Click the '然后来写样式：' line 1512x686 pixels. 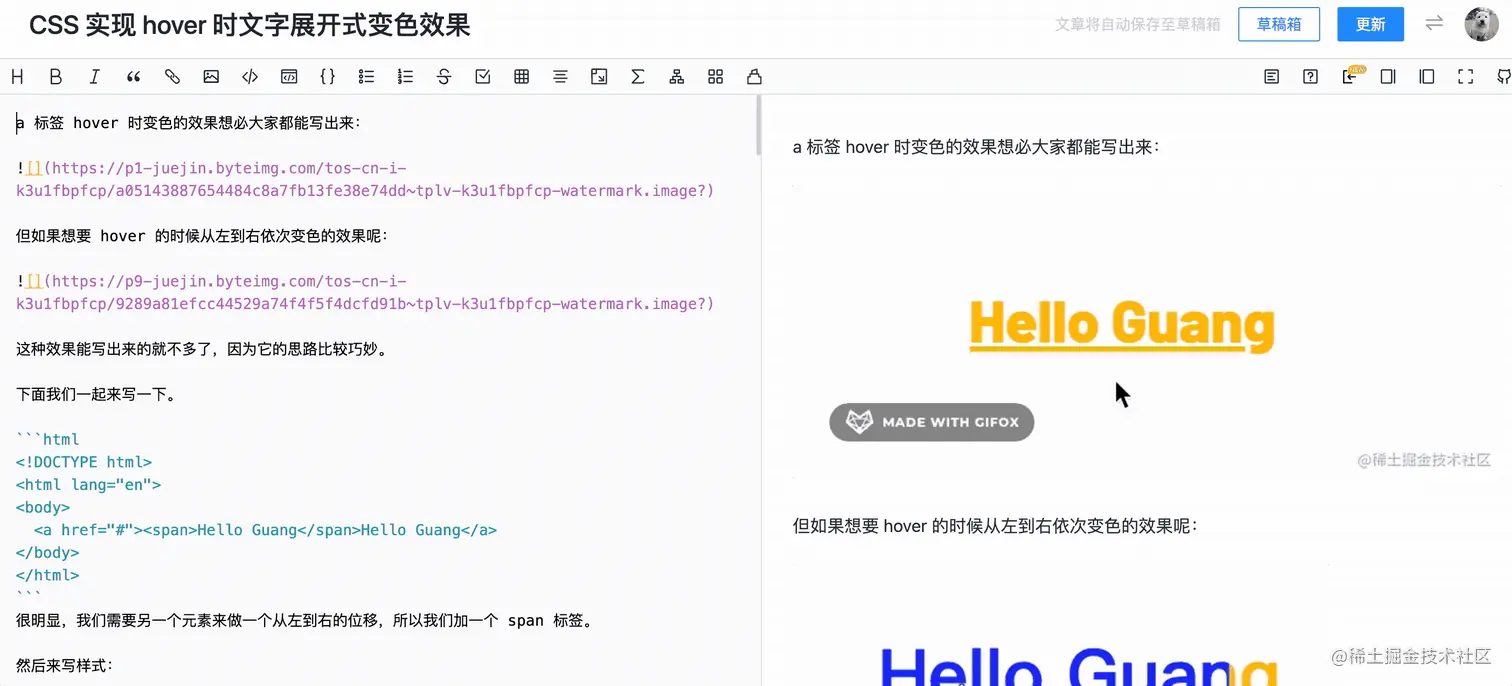(65, 665)
